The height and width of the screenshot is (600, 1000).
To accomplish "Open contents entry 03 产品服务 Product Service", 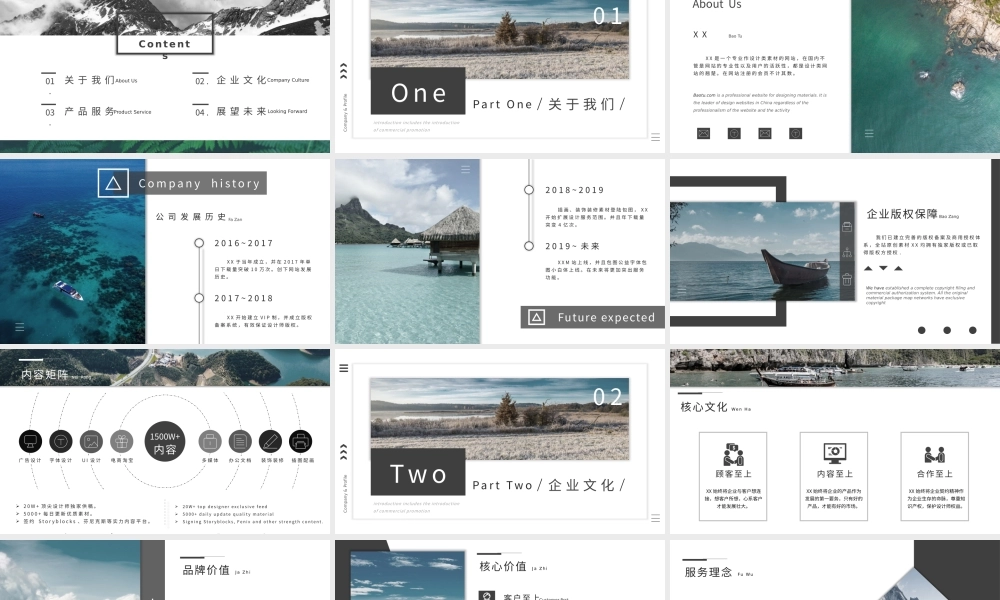I will 96,112.
